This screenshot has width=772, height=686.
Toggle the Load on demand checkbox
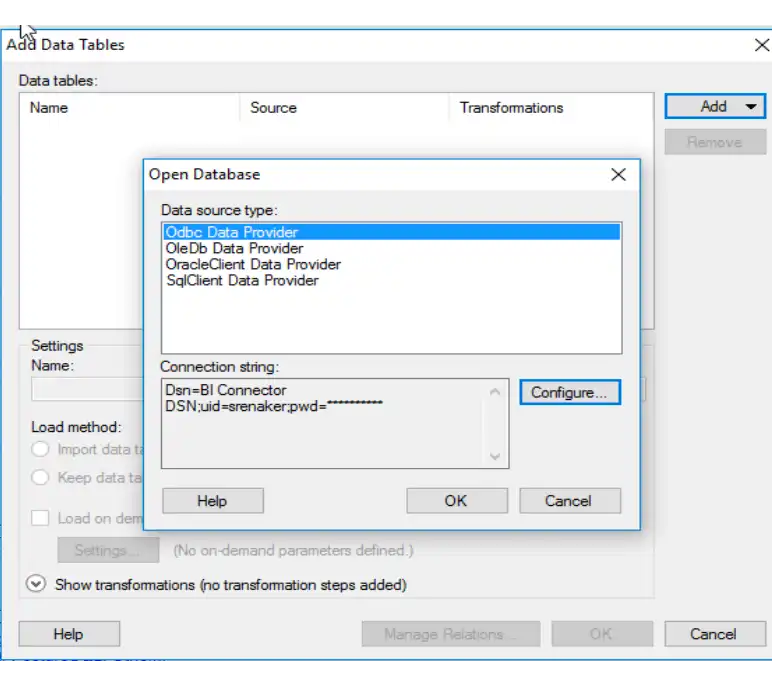tap(40, 518)
